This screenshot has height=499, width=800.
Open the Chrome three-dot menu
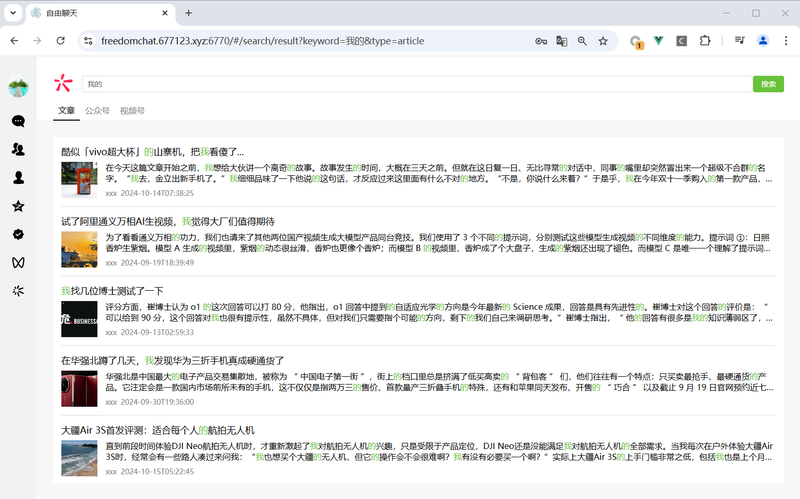coord(786,41)
